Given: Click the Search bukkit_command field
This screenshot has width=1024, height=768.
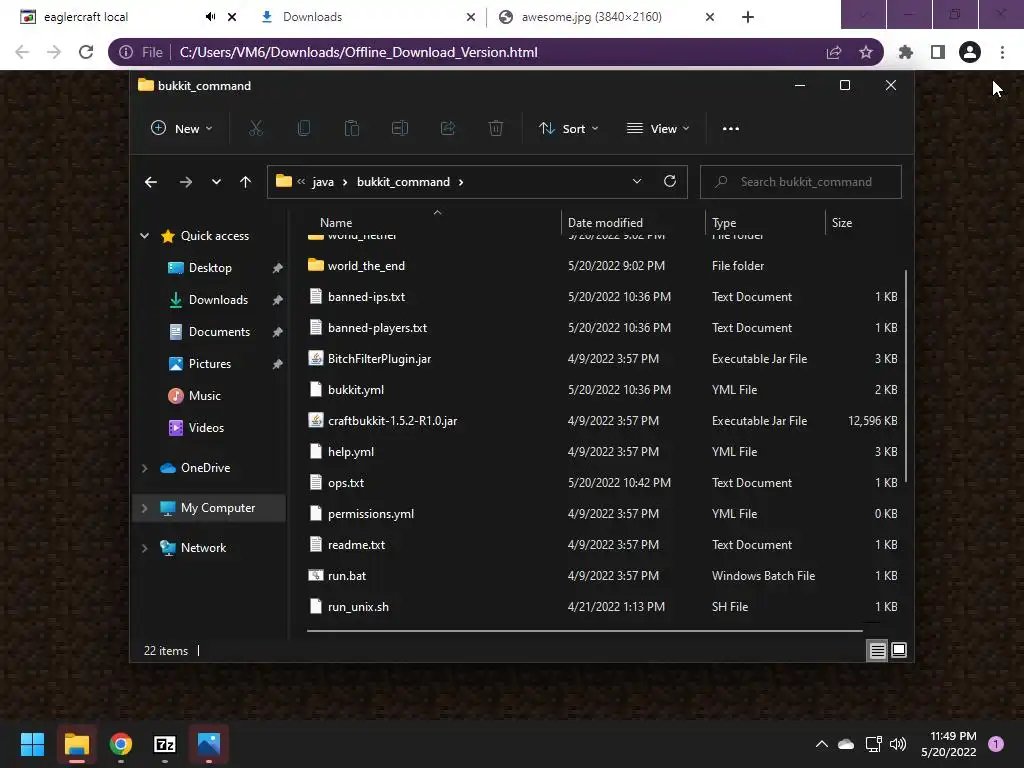Looking at the screenshot, I should [801, 182].
